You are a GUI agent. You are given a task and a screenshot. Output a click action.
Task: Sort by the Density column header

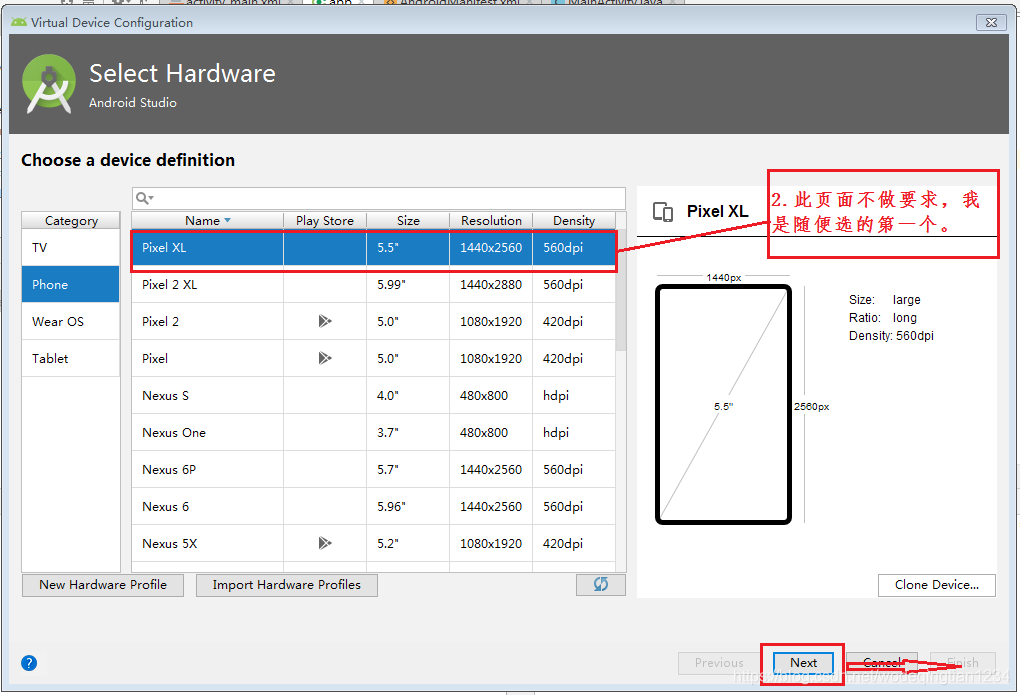pos(574,221)
